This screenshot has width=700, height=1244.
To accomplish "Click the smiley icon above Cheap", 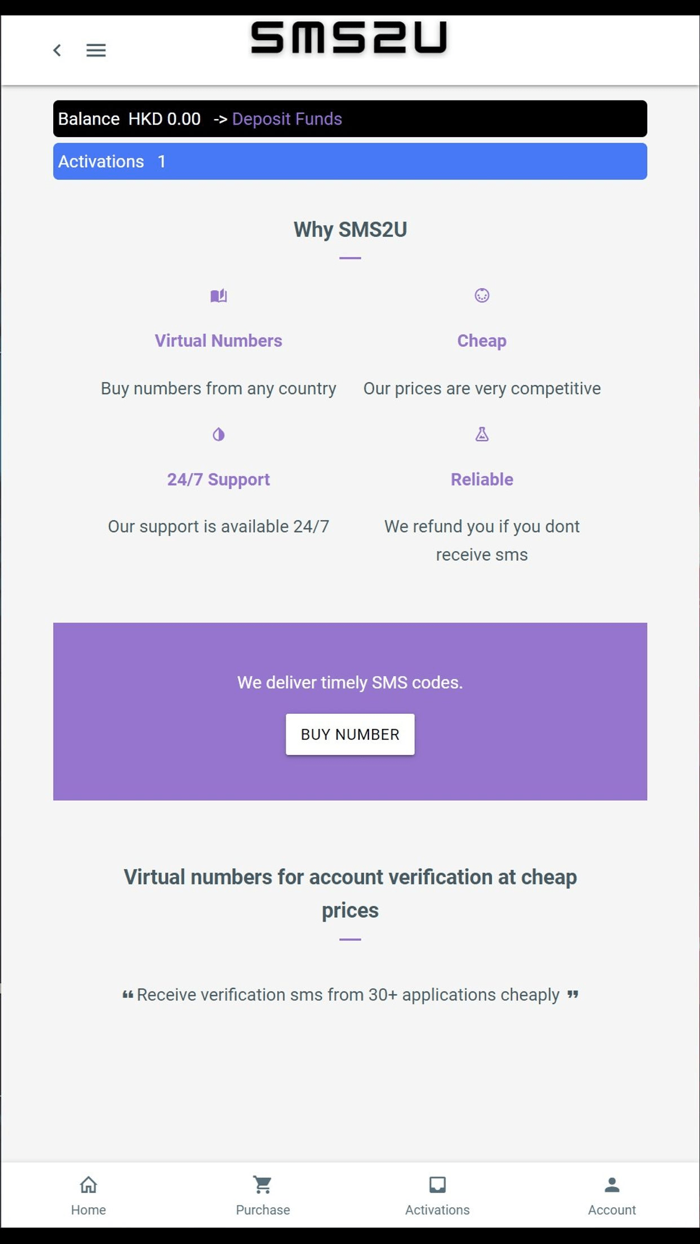I will click(x=482, y=296).
